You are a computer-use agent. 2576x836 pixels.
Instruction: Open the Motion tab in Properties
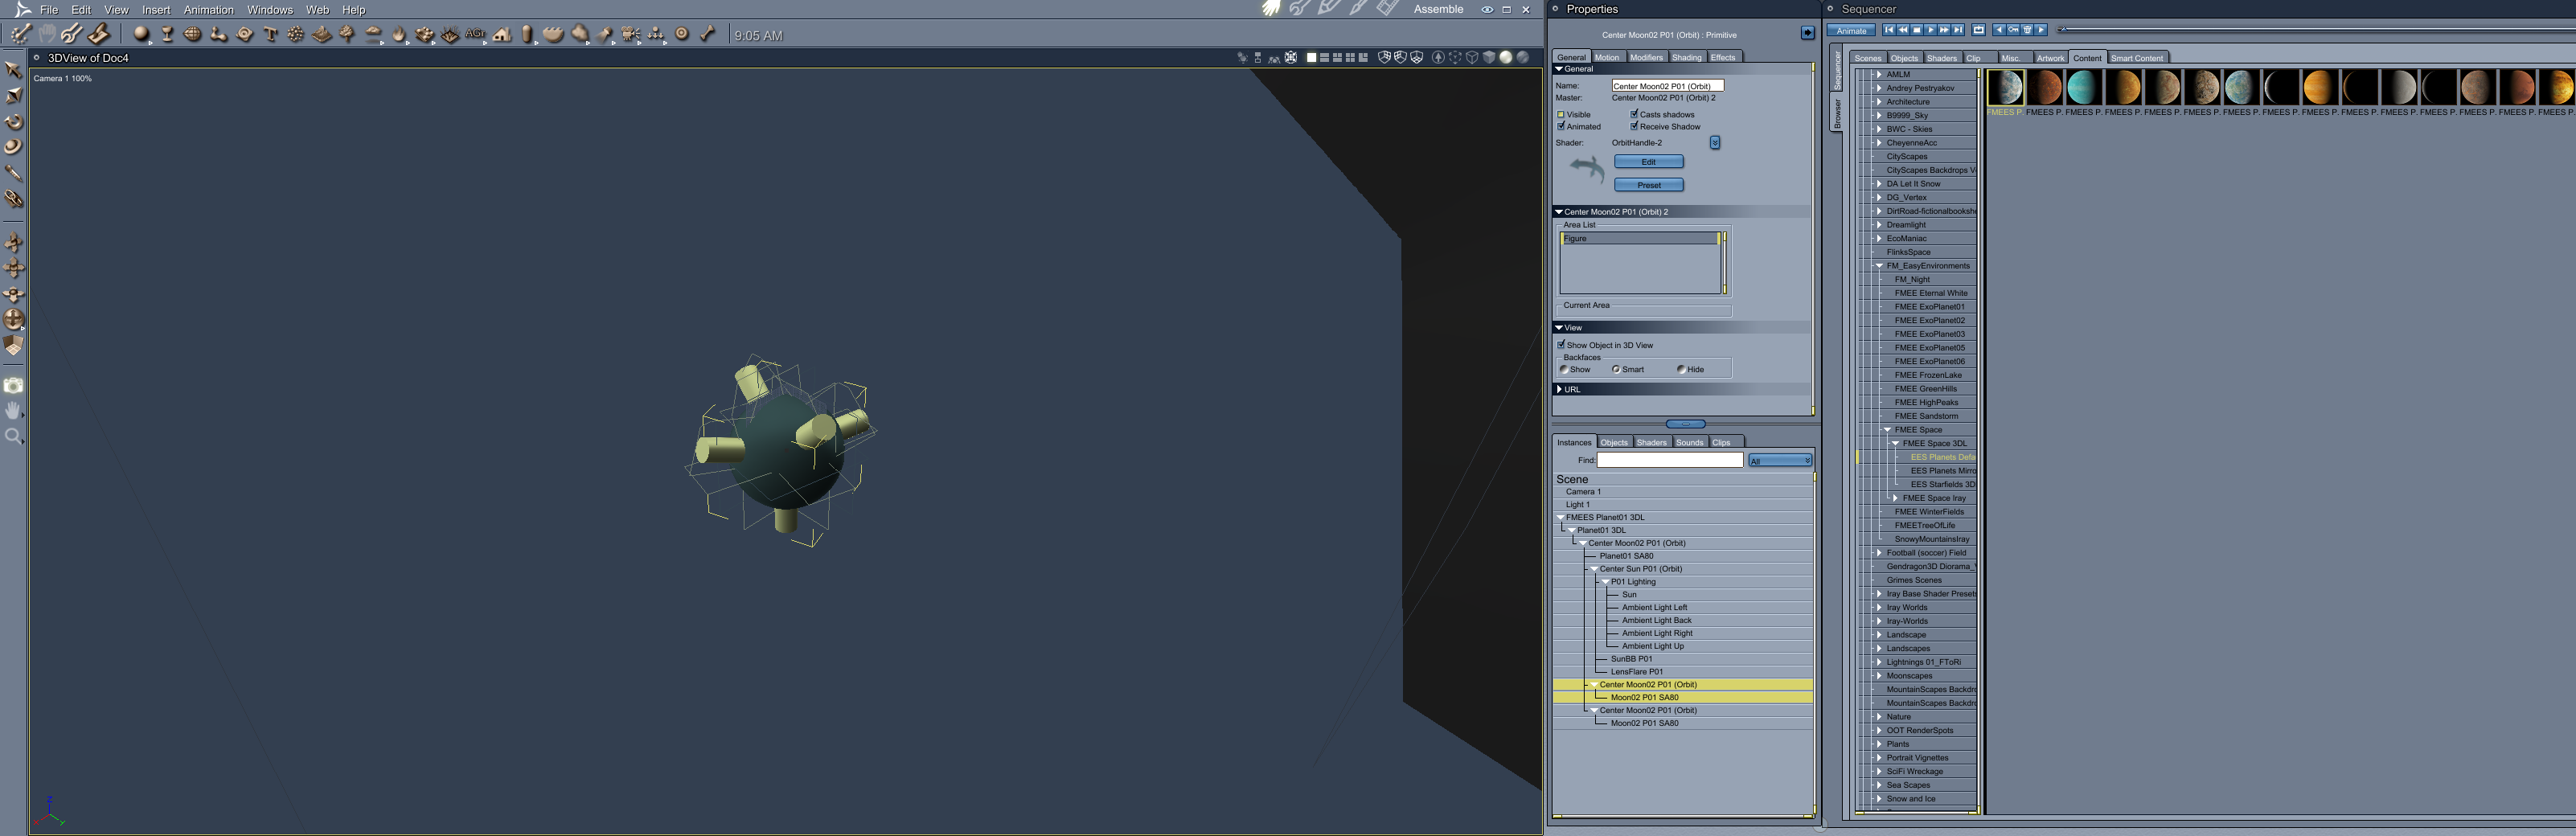point(1607,57)
